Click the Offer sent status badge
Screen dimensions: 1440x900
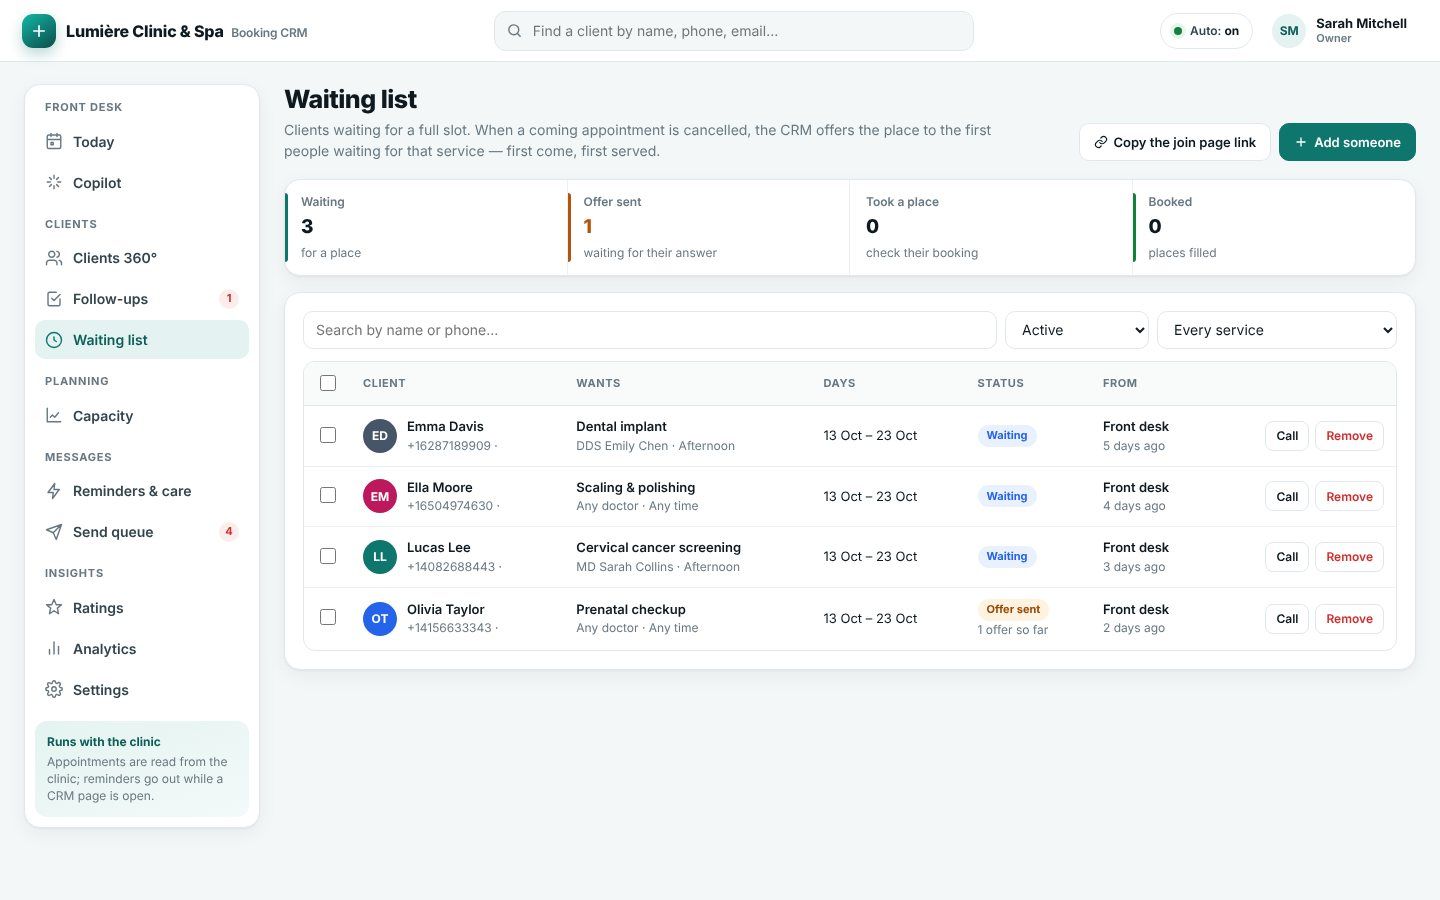pyautogui.click(x=1013, y=609)
